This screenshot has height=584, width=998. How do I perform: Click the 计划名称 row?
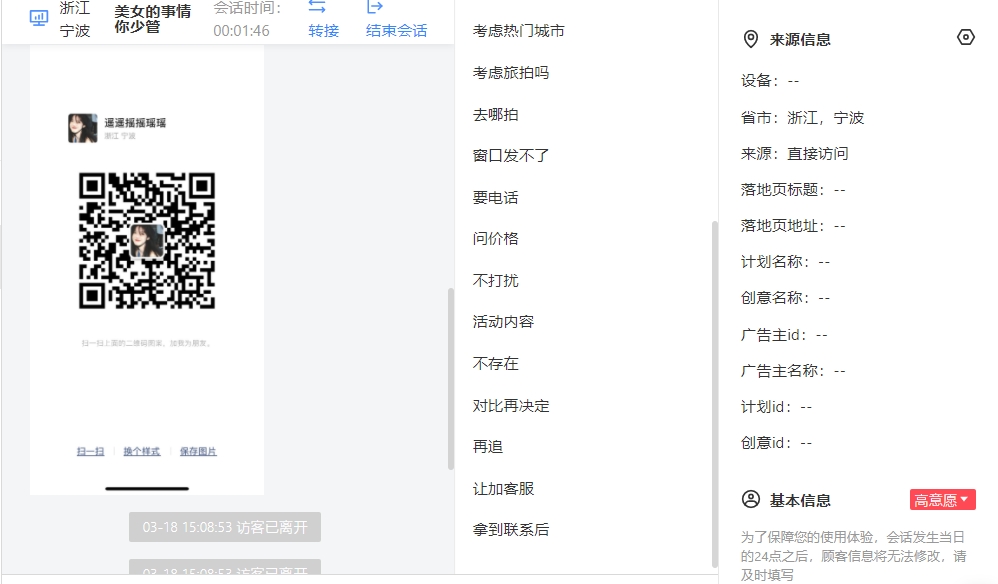click(x=785, y=261)
